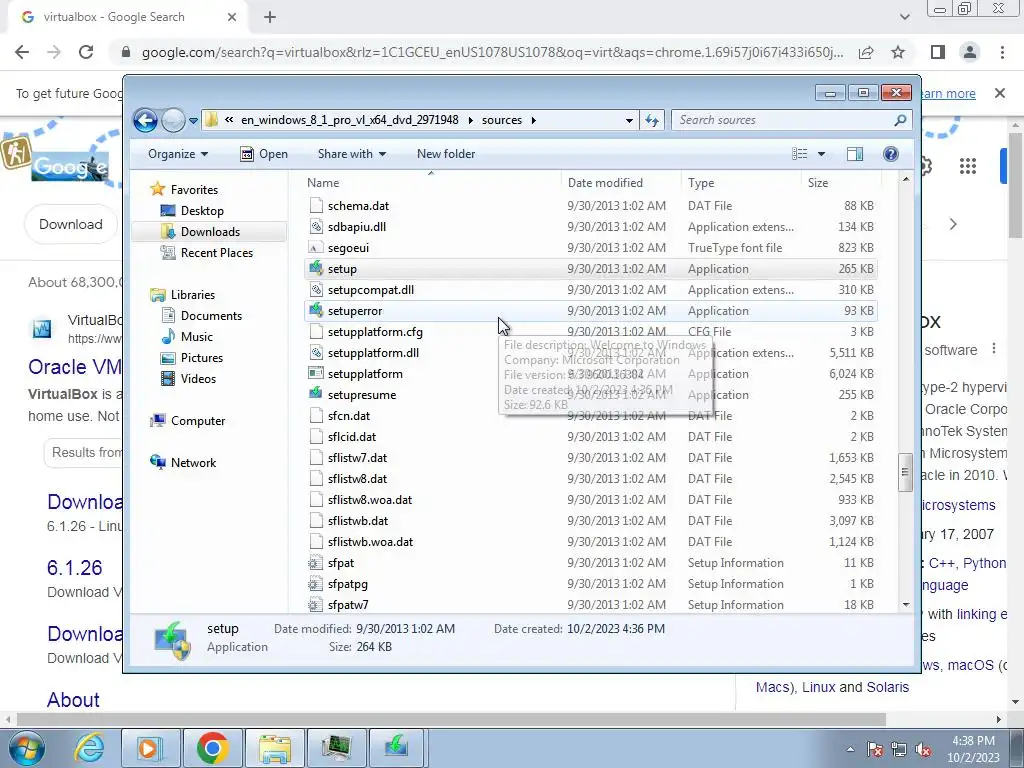Click the Open toolbar button

click(264, 154)
